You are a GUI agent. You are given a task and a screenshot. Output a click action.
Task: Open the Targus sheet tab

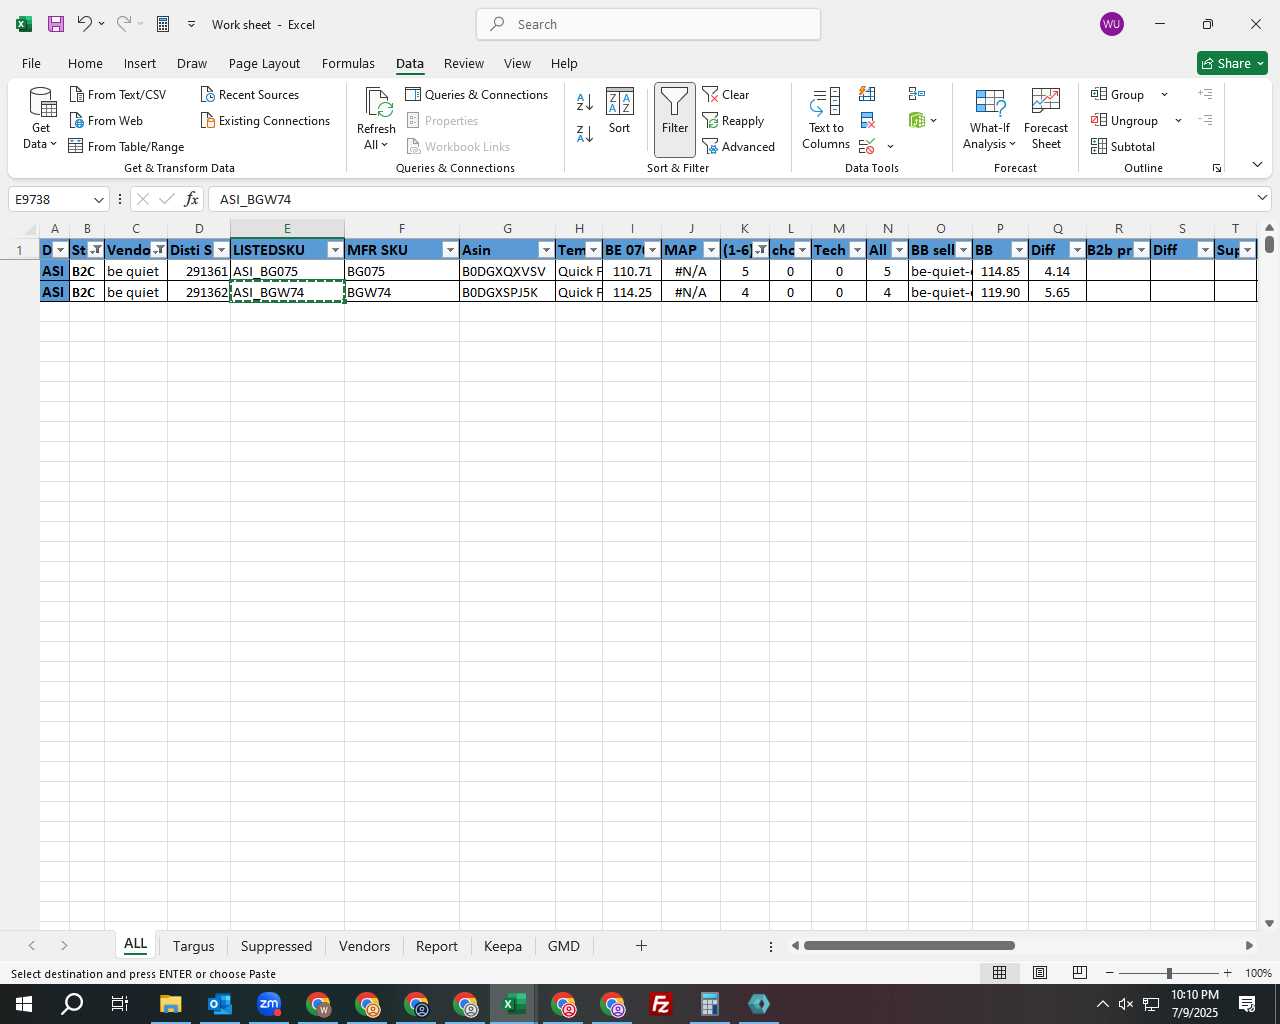pos(193,946)
